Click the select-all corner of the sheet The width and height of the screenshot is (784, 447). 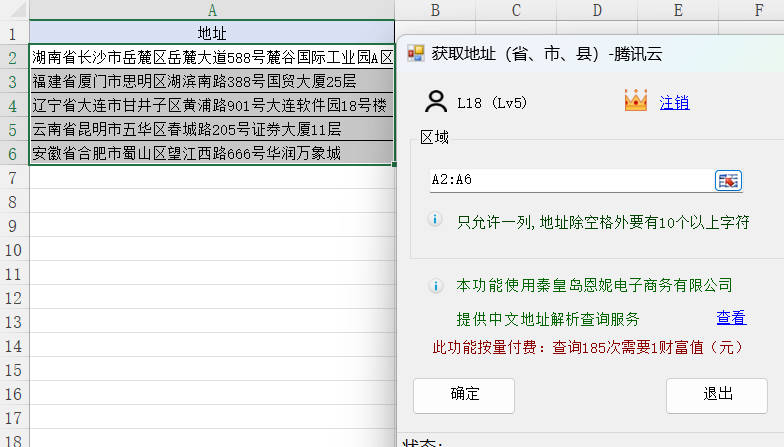[x=14, y=10]
